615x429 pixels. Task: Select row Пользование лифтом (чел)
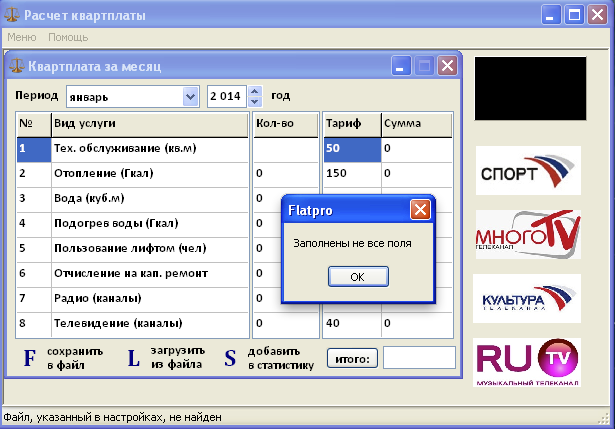pos(133,250)
